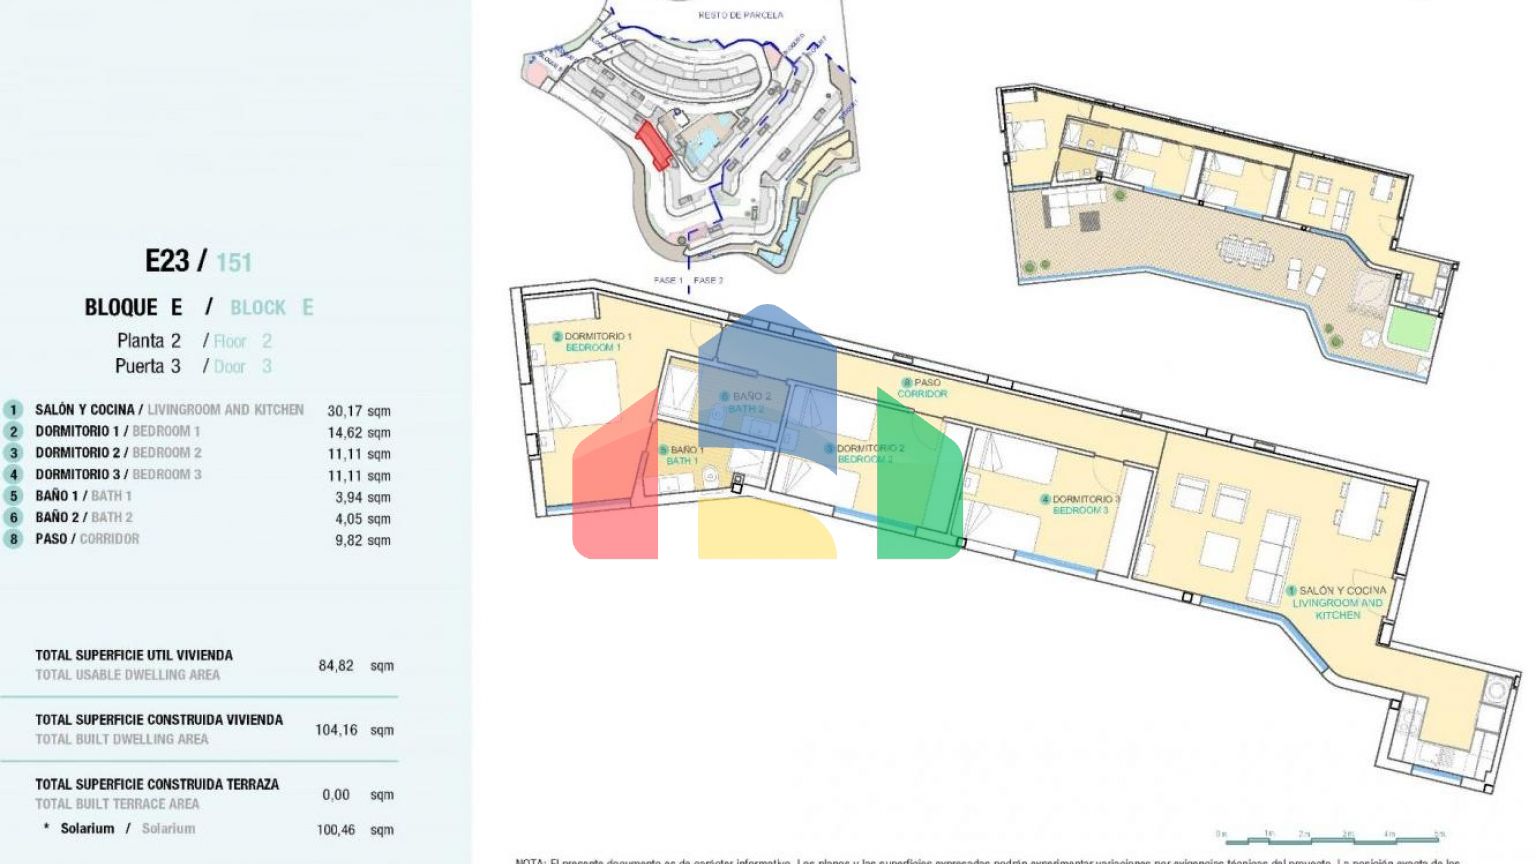1536x864 pixels.
Task: Click 'DORMITORIO 1 / BEDROOM 1' in the legend list
Action: (118, 432)
